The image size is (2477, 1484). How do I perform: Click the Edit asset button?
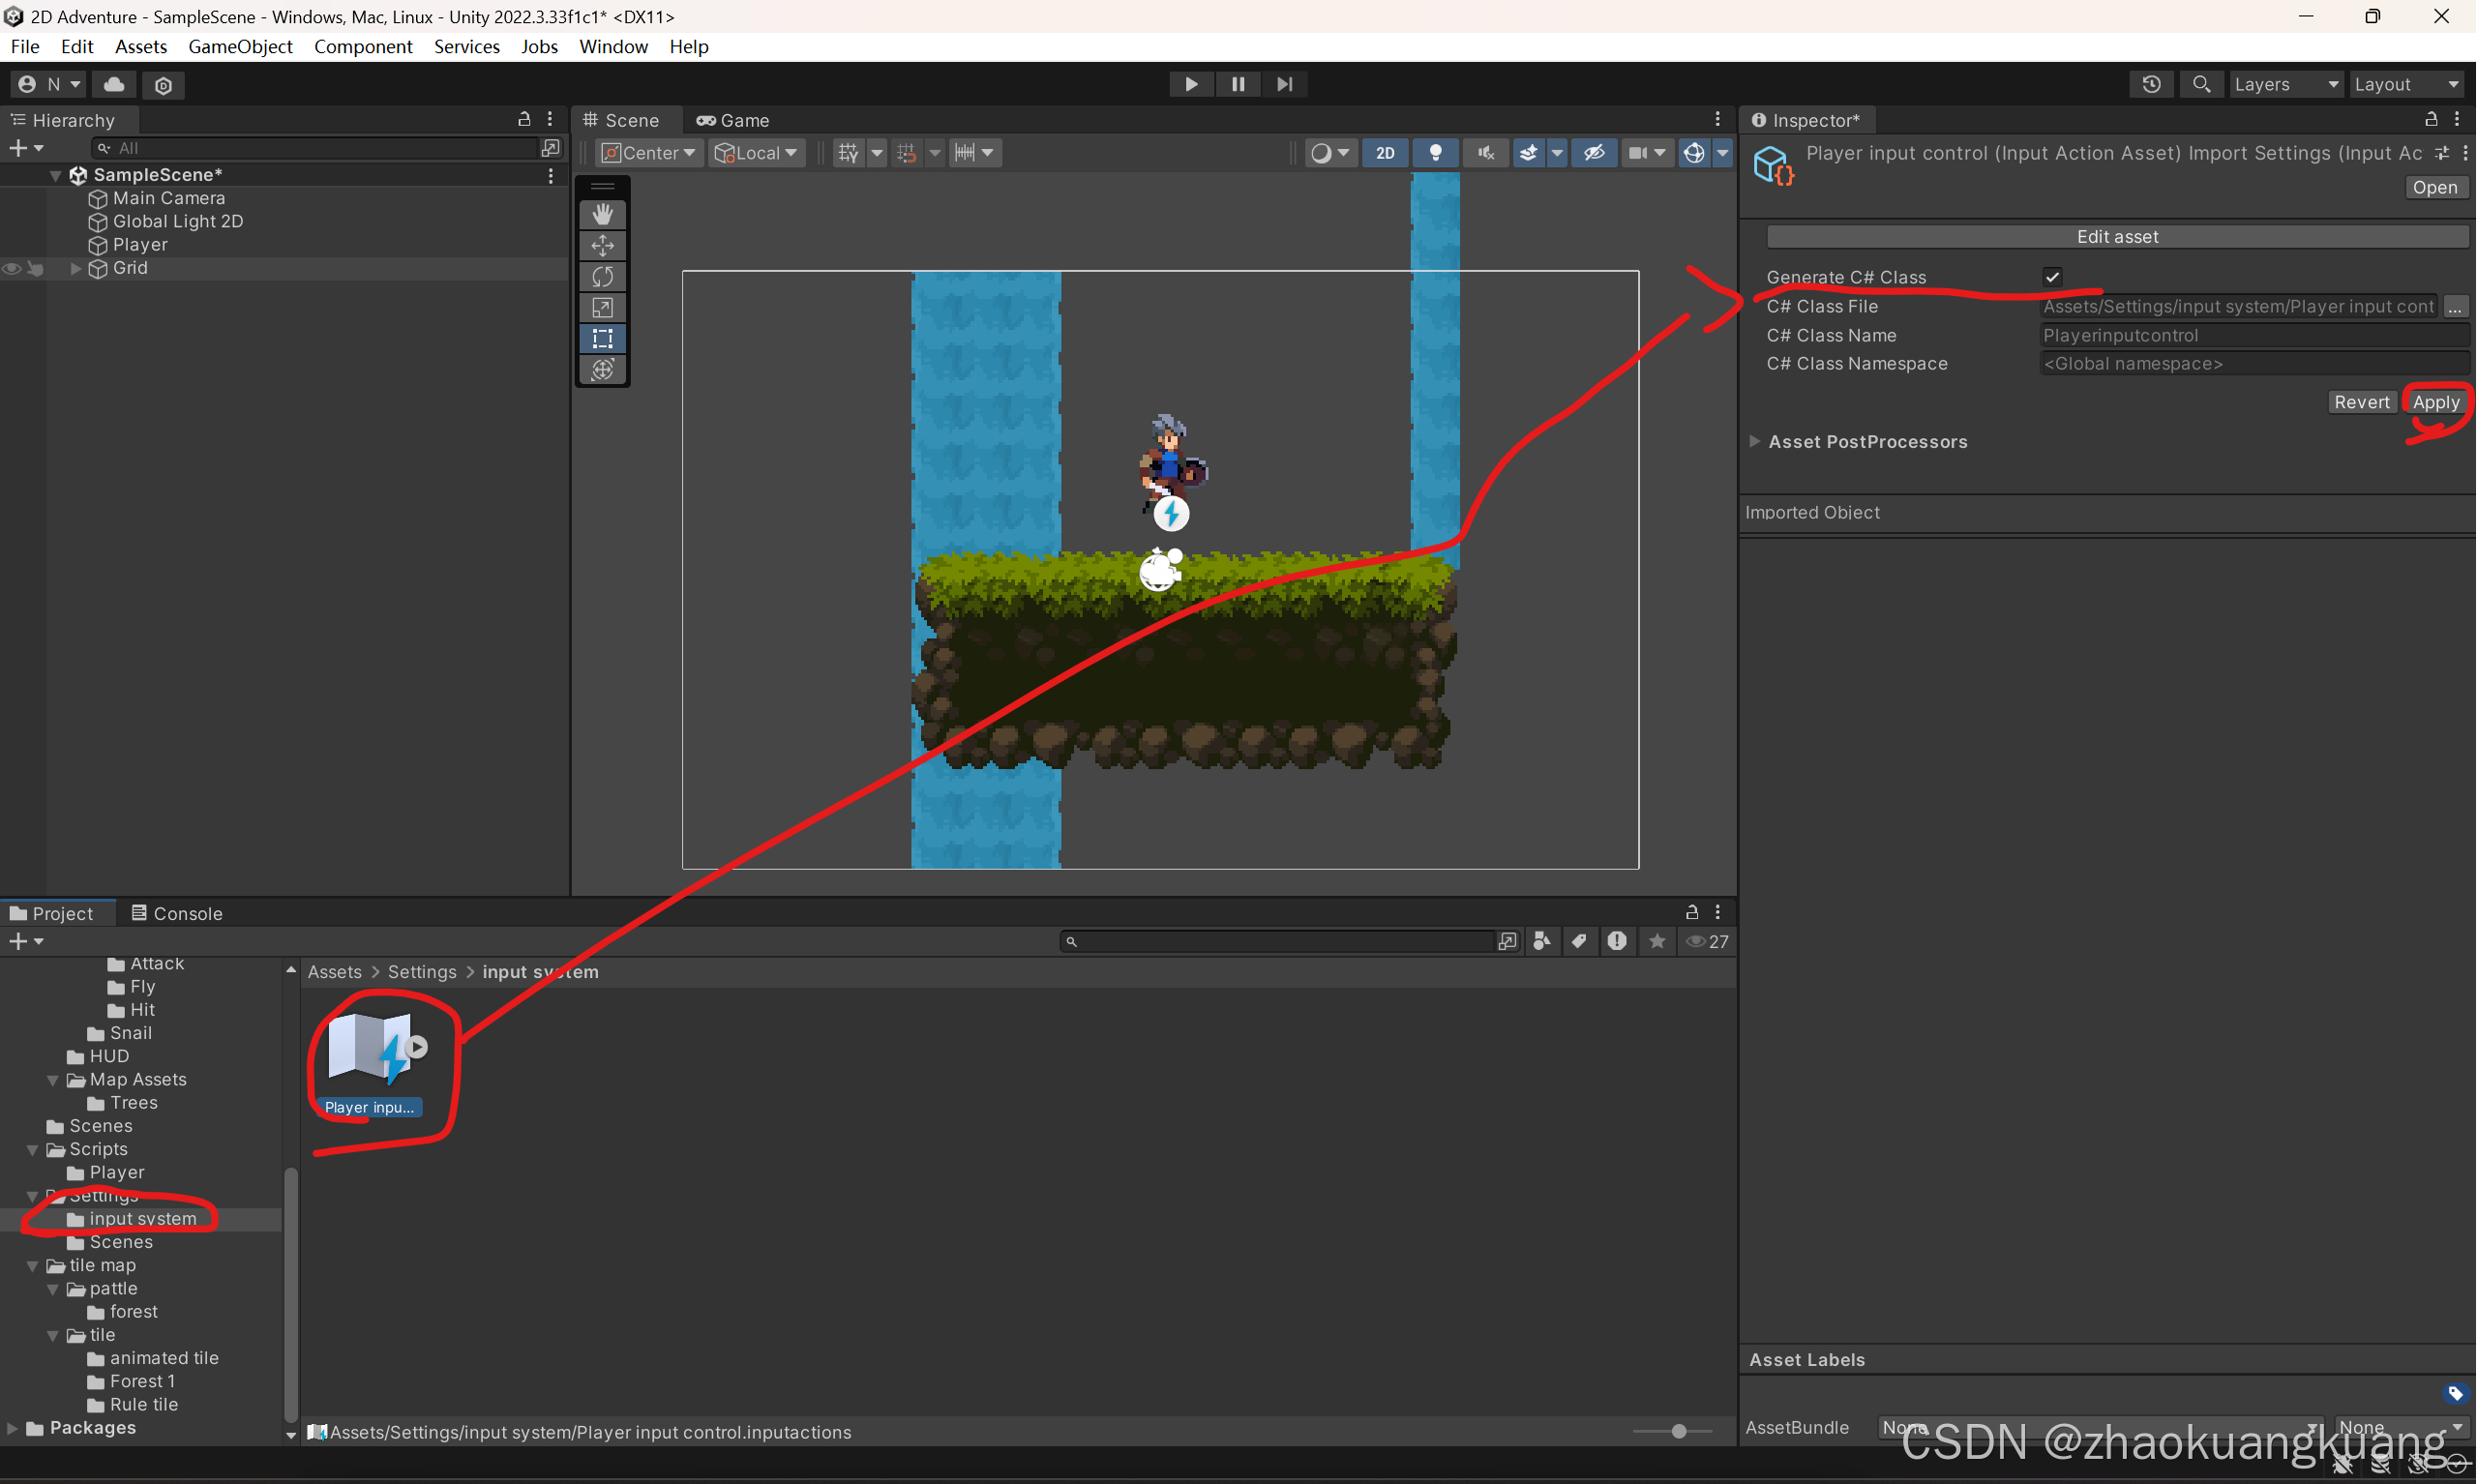coord(2116,236)
